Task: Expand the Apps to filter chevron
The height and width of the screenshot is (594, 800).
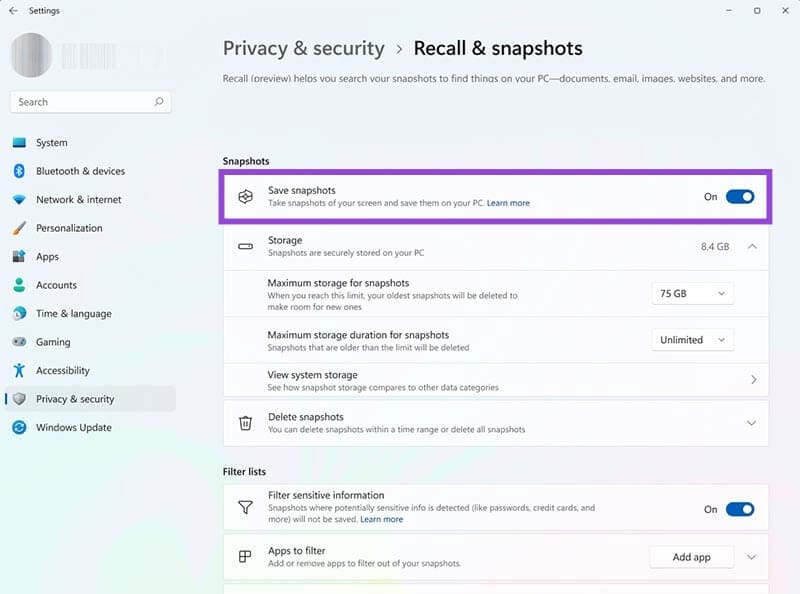Action: point(752,557)
